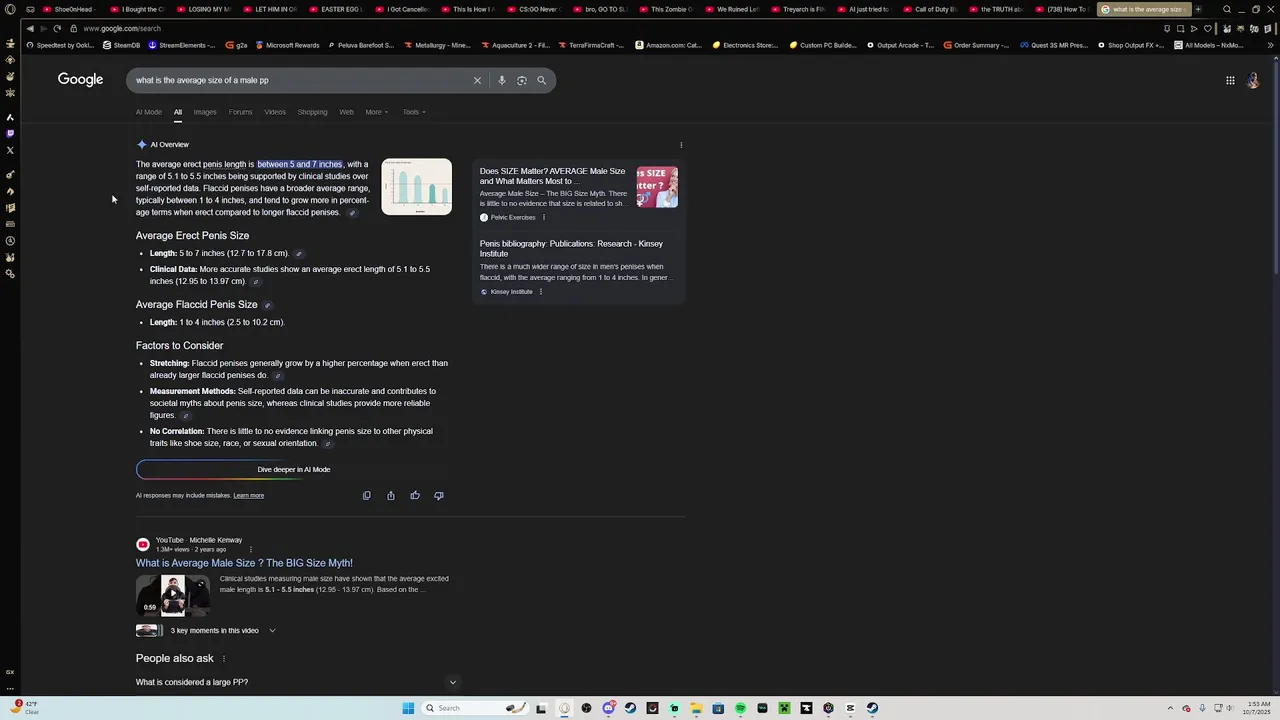The width and height of the screenshot is (1280, 720).
Task: Open 'Does SIZE Matter?' source card
Action: tap(552, 176)
